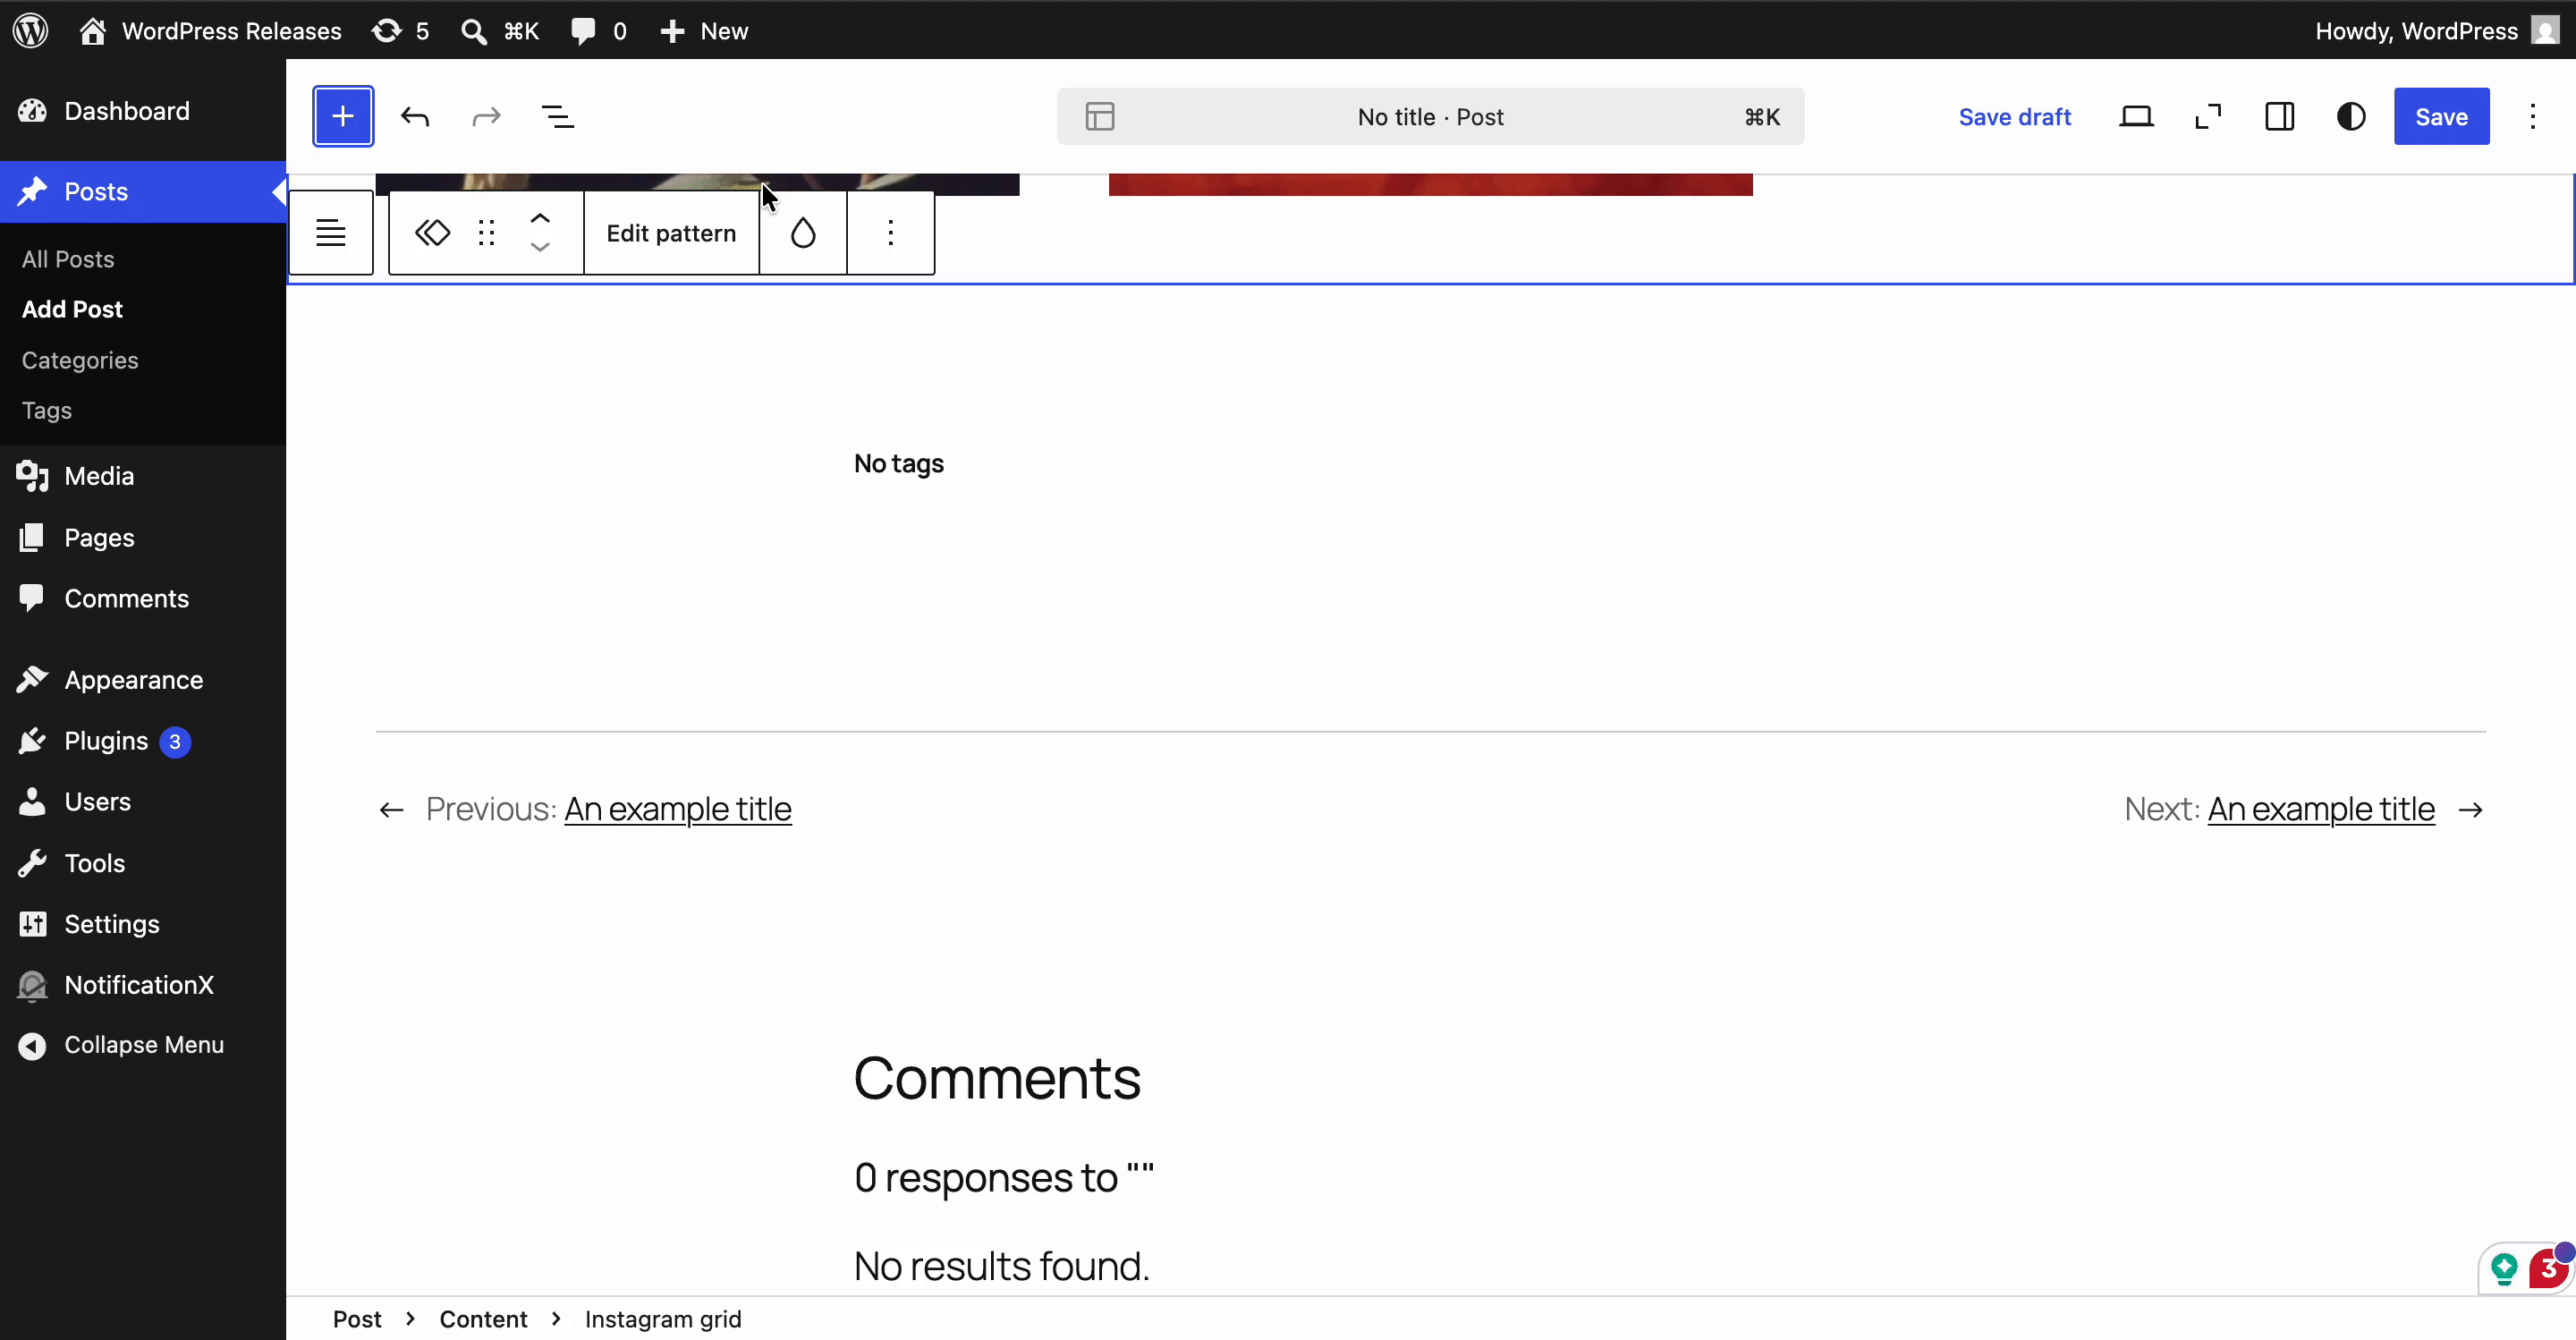Open the 5 pending updates
The image size is (2576, 1340).
pos(400,31)
